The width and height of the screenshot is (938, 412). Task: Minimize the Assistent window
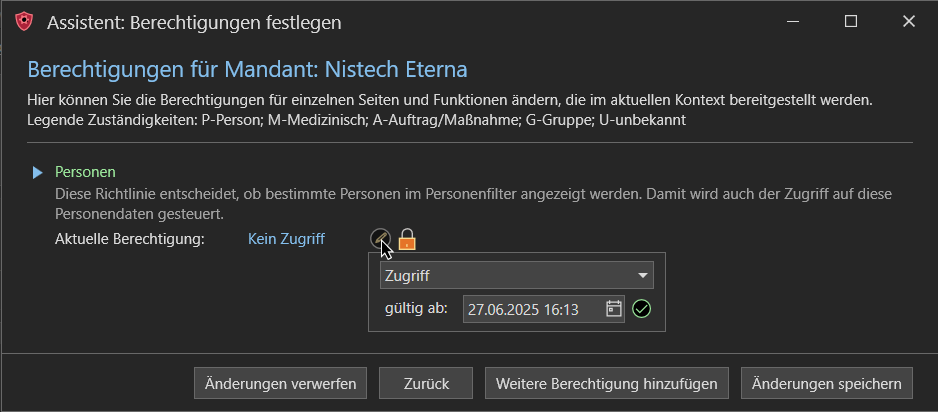(x=793, y=22)
